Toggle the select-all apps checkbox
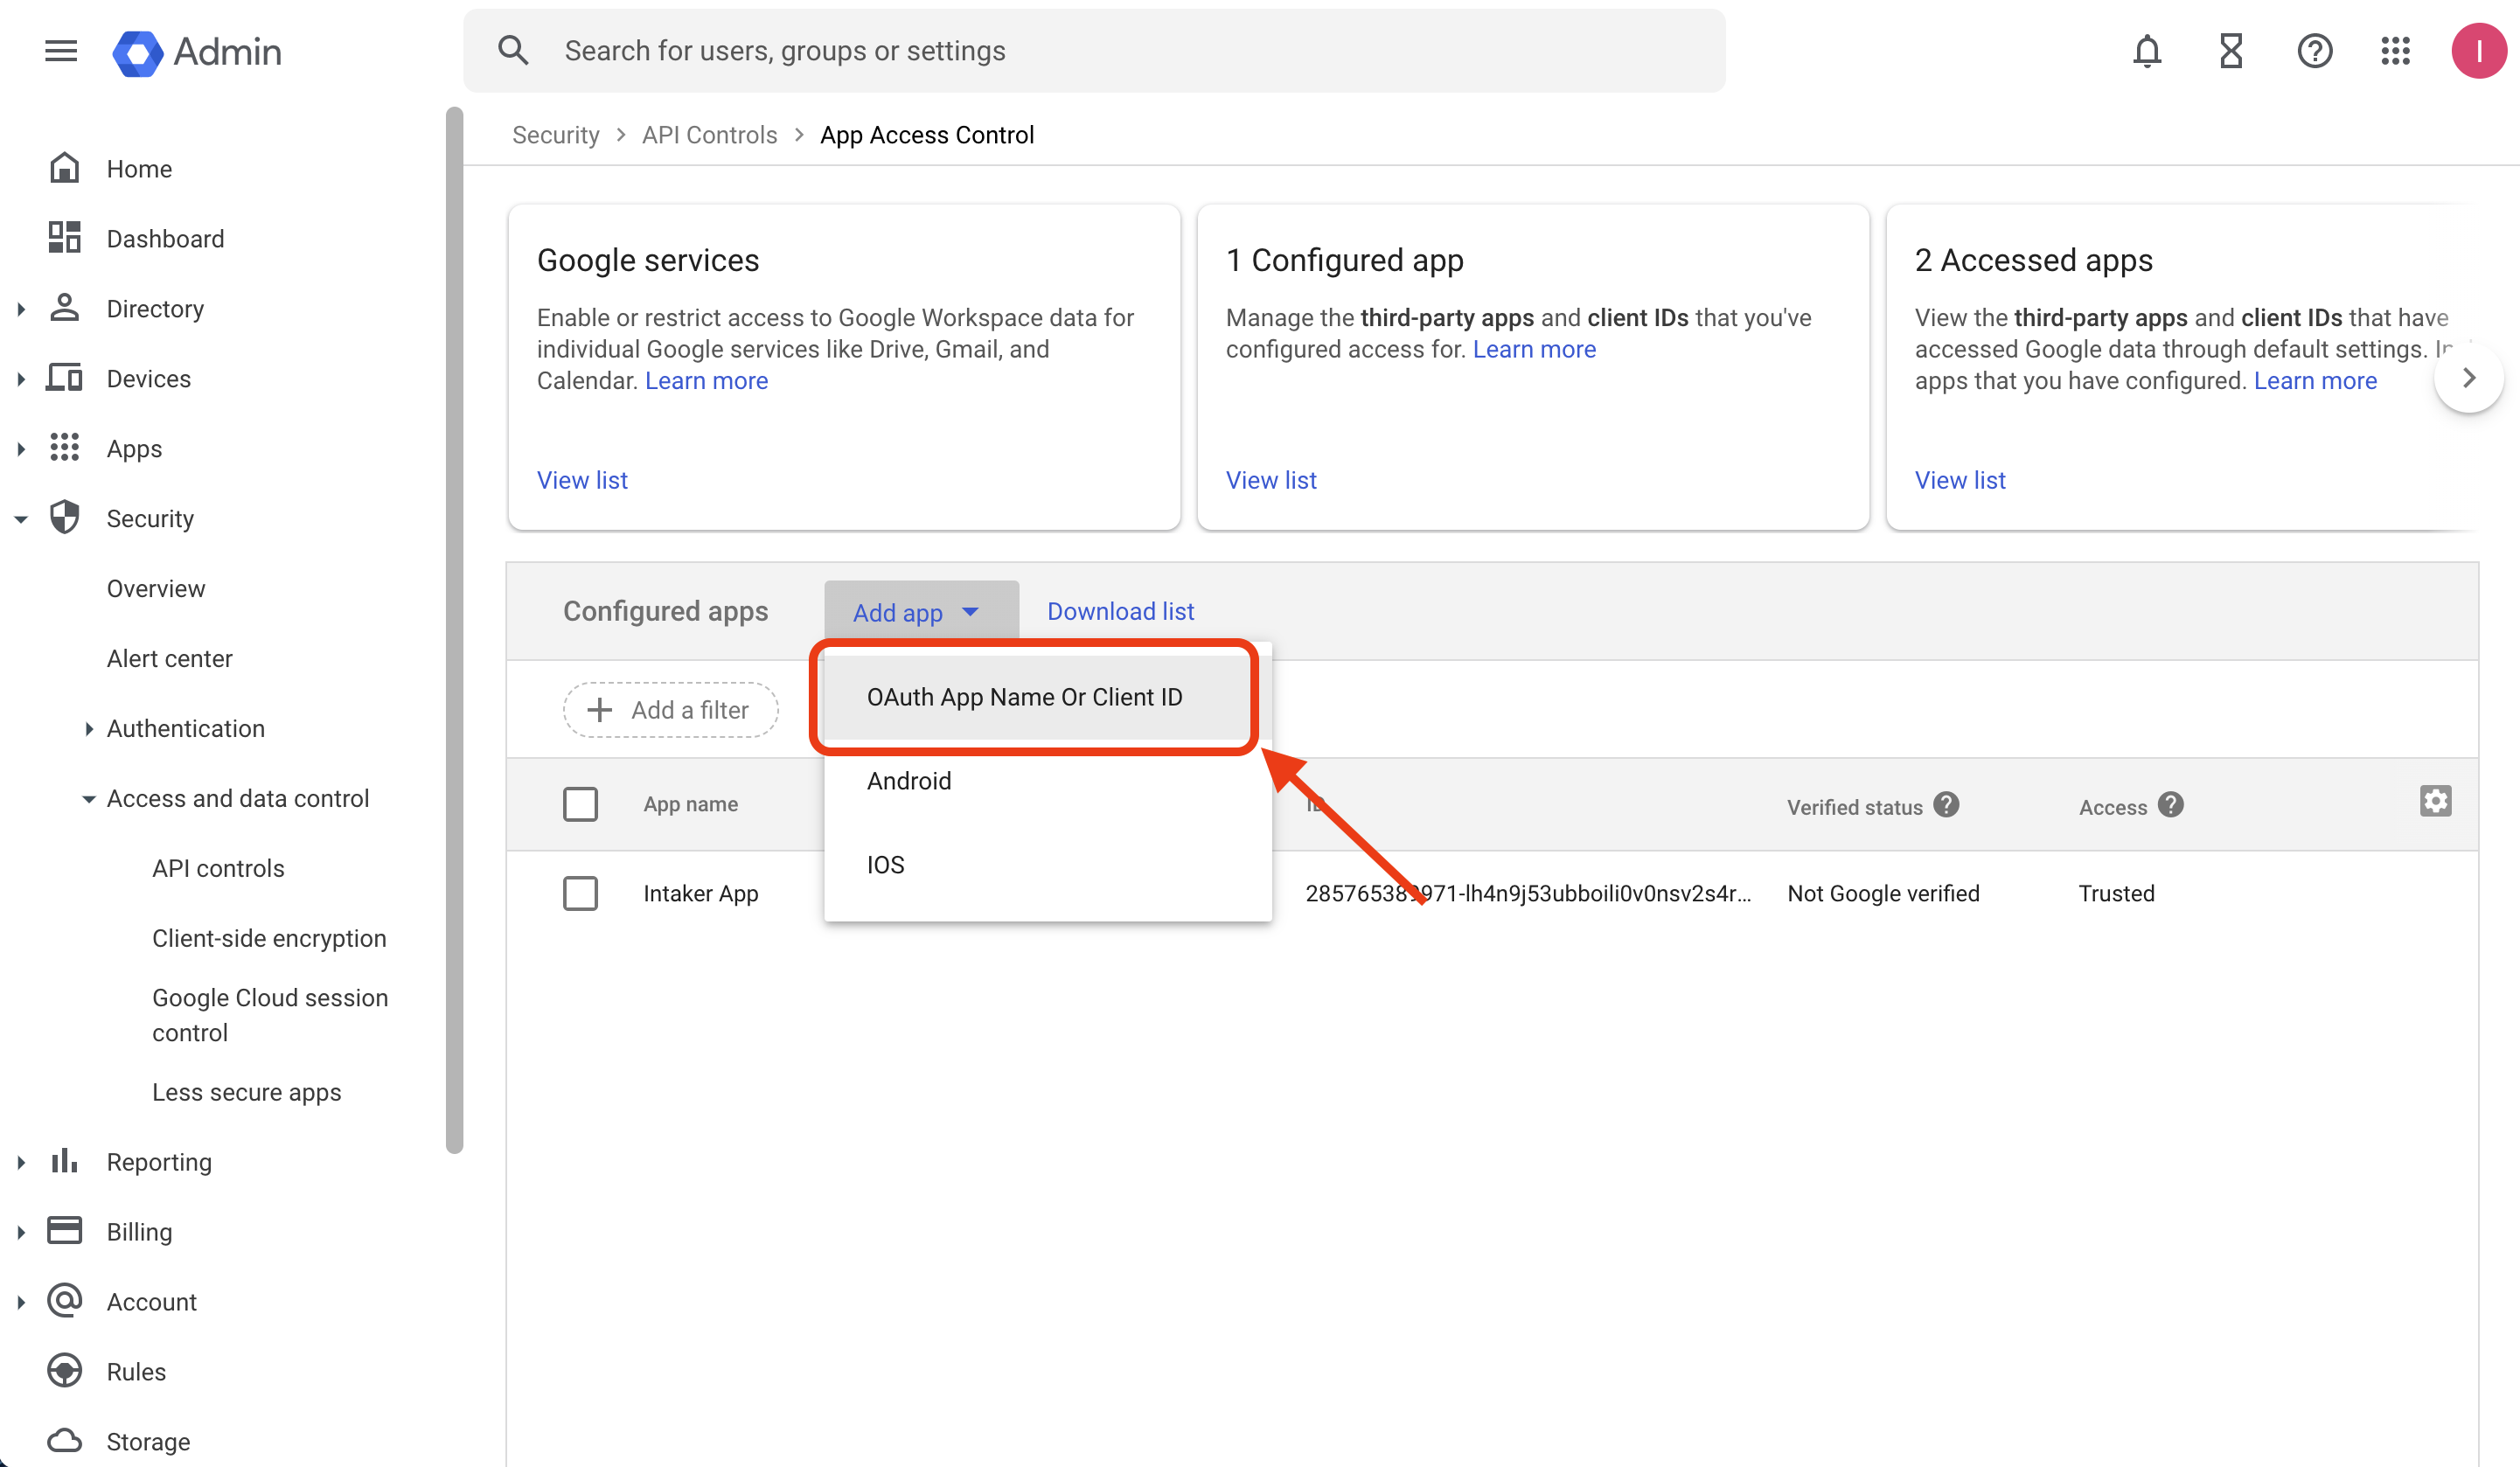 point(580,804)
